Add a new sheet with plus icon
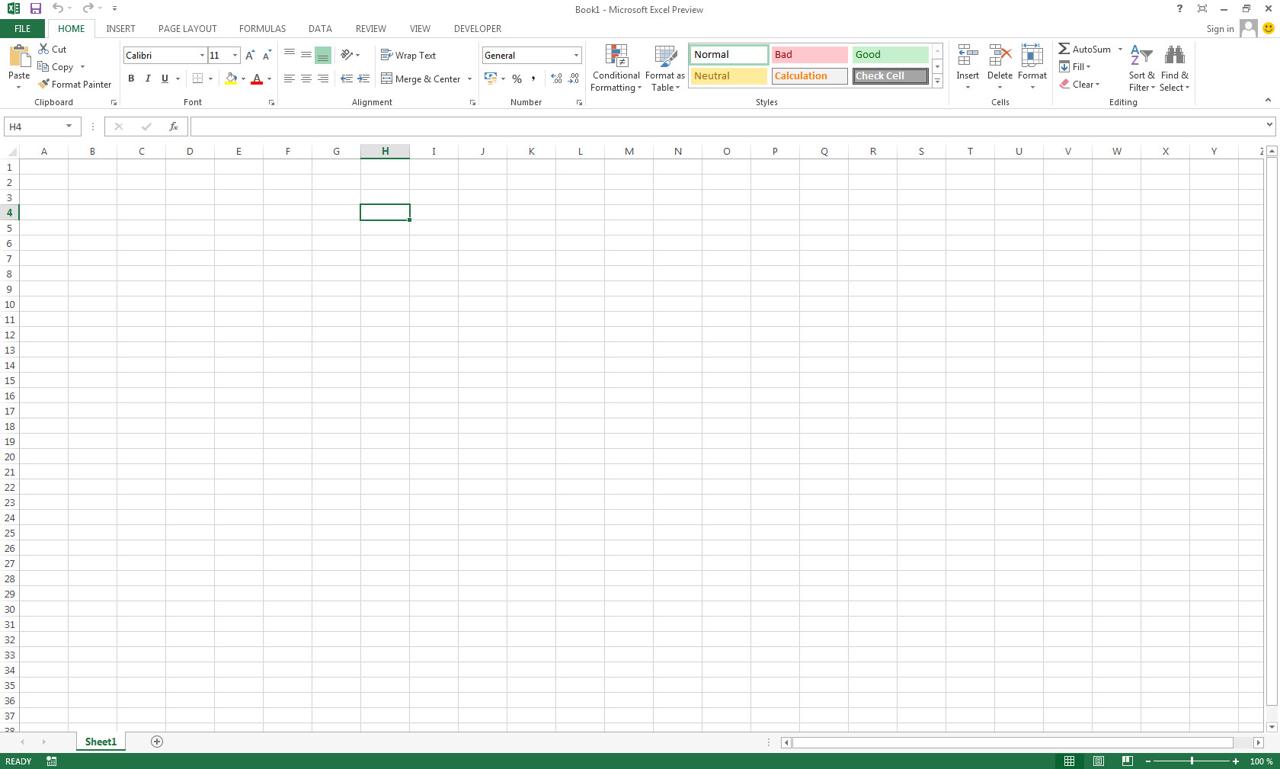The height and width of the screenshot is (769, 1280). [156, 742]
